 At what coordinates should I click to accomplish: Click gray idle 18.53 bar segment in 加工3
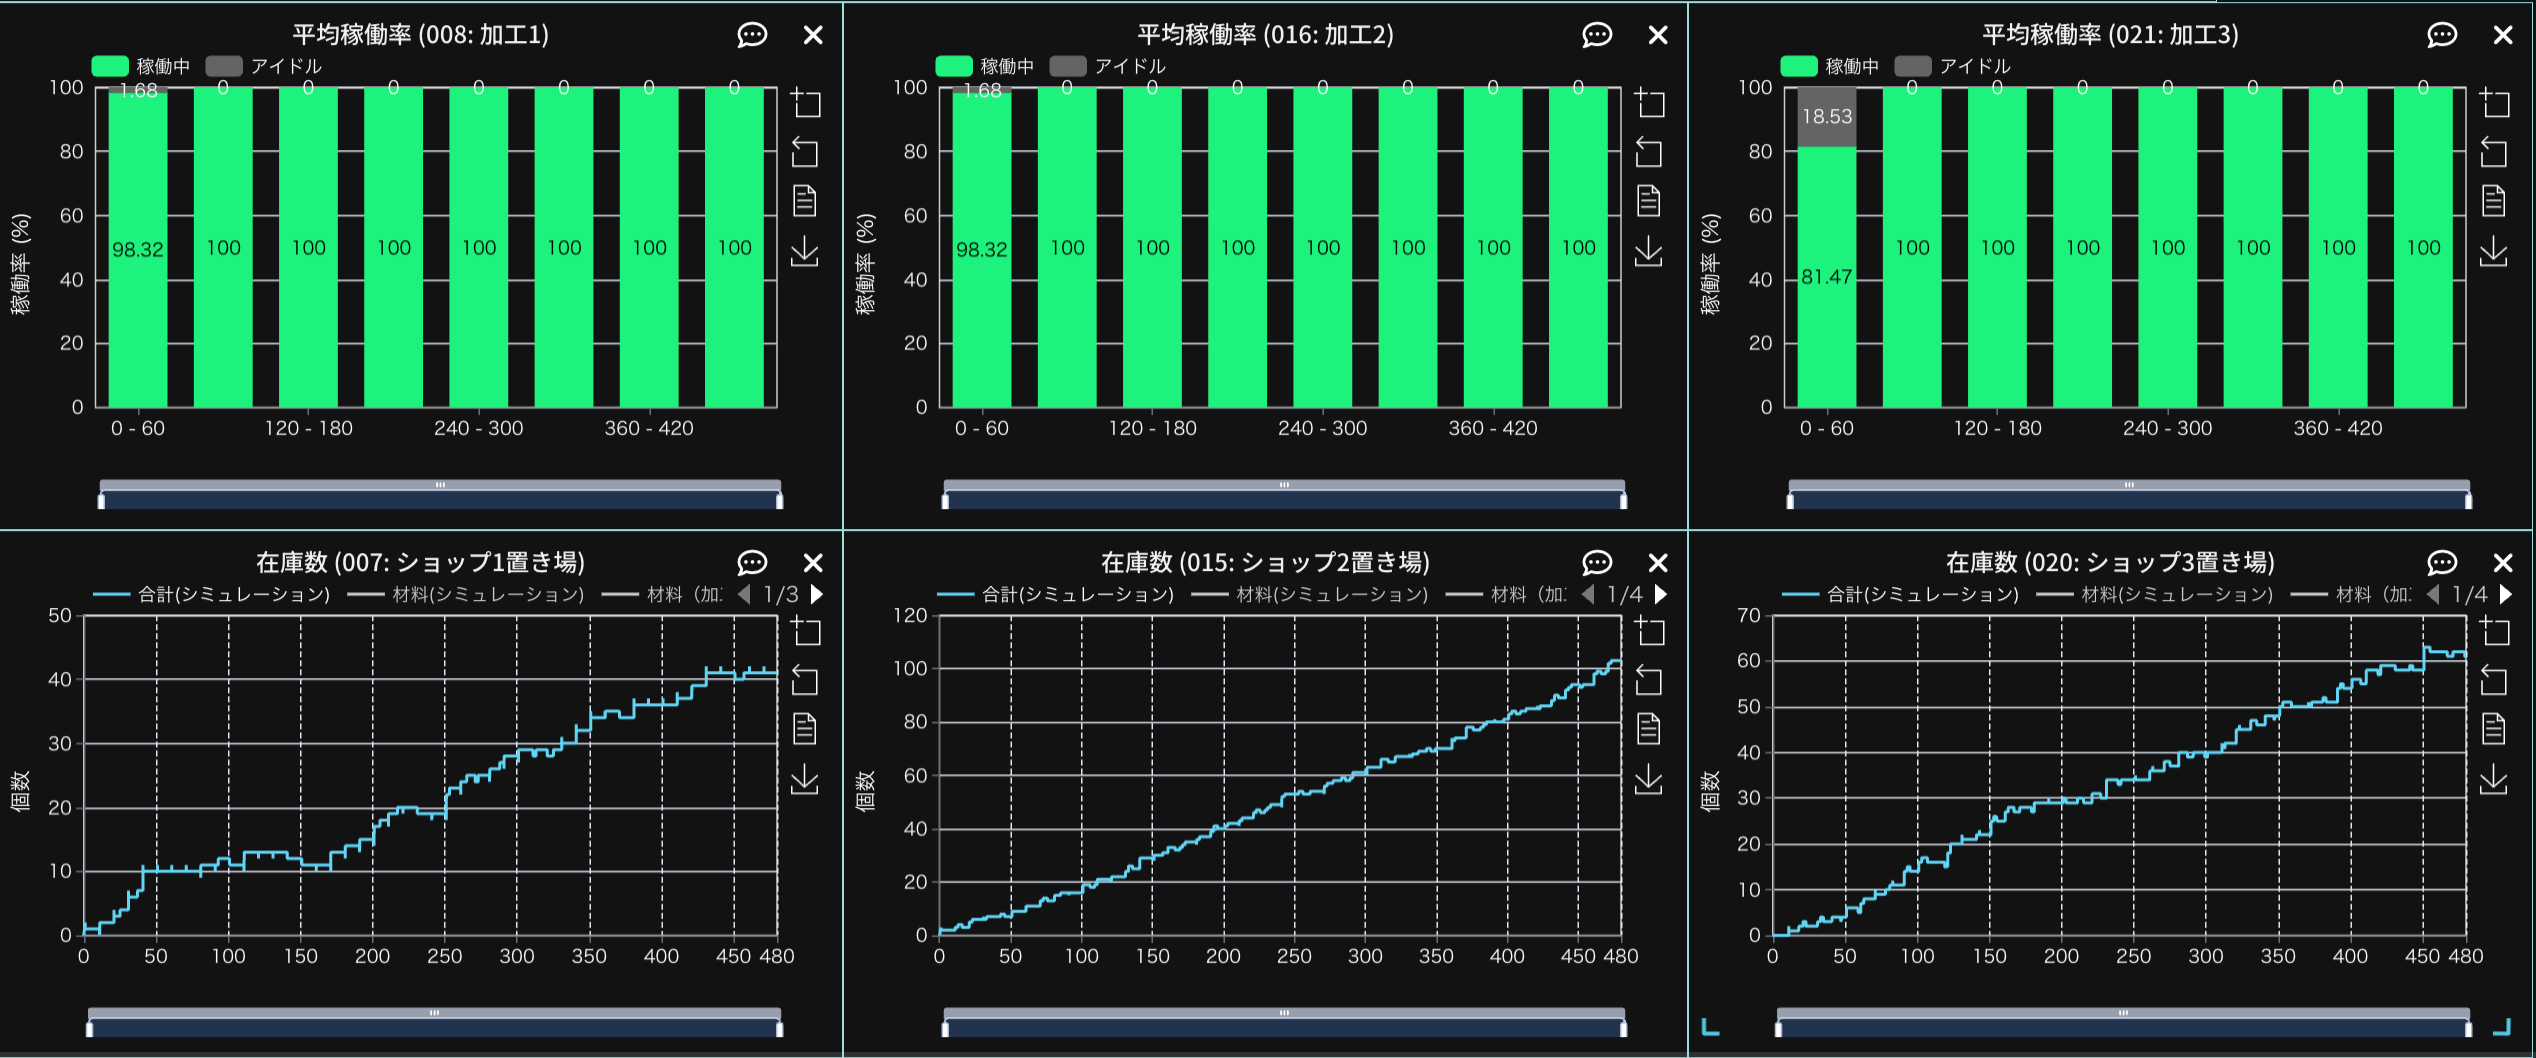[1827, 117]
